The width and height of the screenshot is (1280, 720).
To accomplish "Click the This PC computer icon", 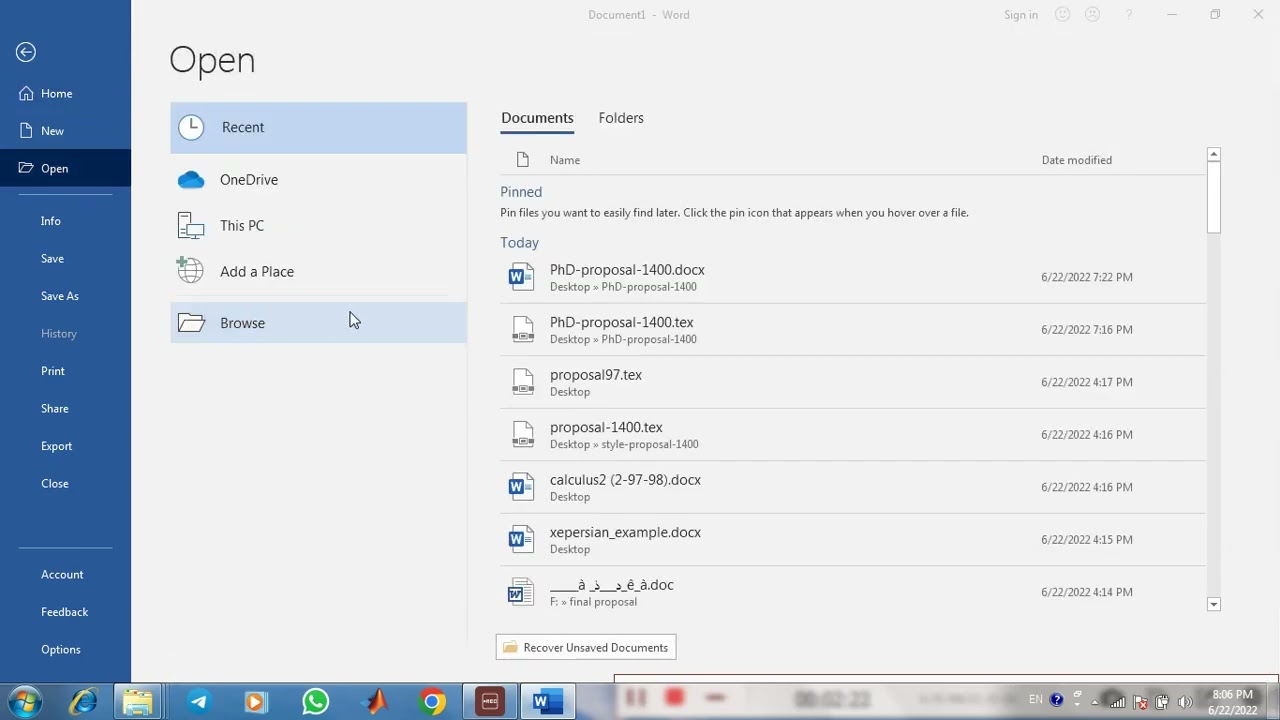I will [191, 226].
